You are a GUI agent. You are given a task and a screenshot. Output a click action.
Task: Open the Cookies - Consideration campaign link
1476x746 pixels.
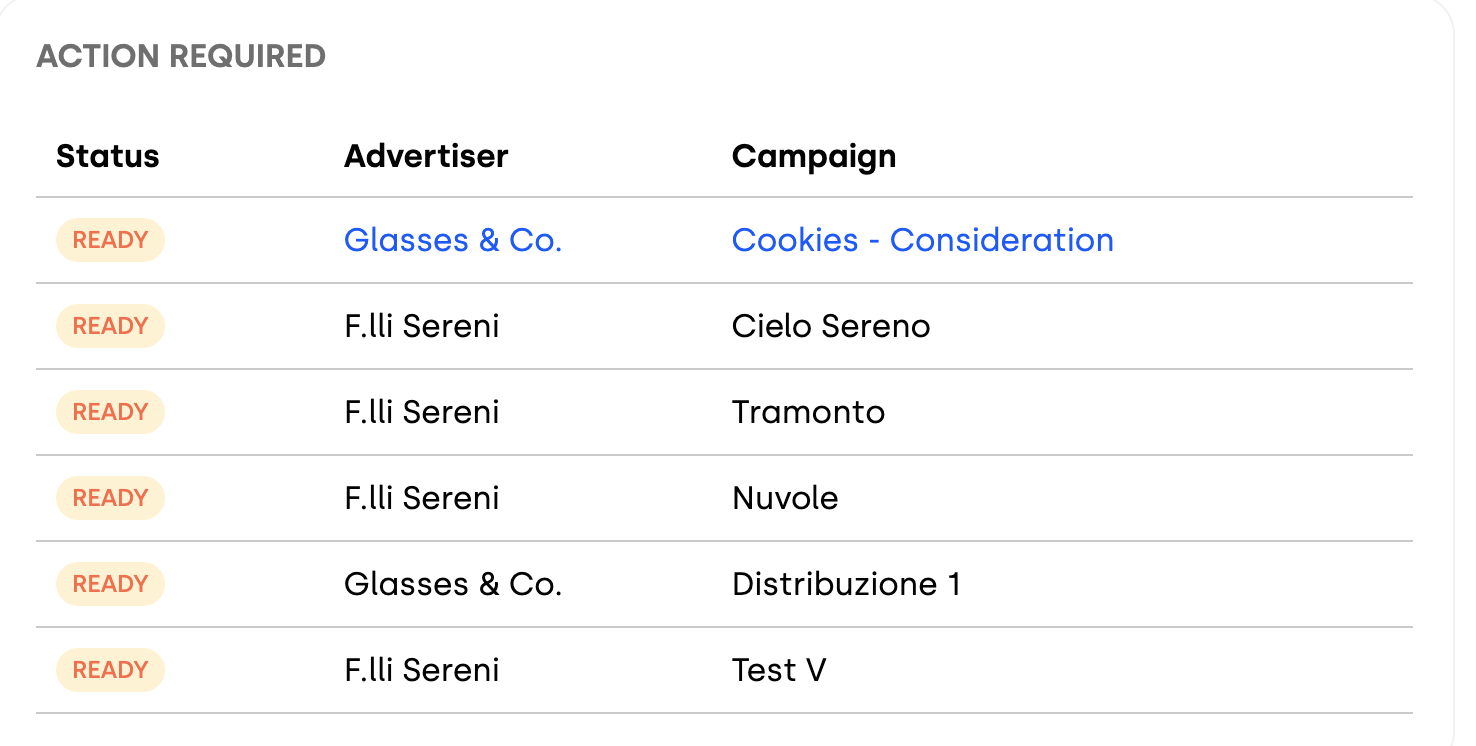coord(922,240)
